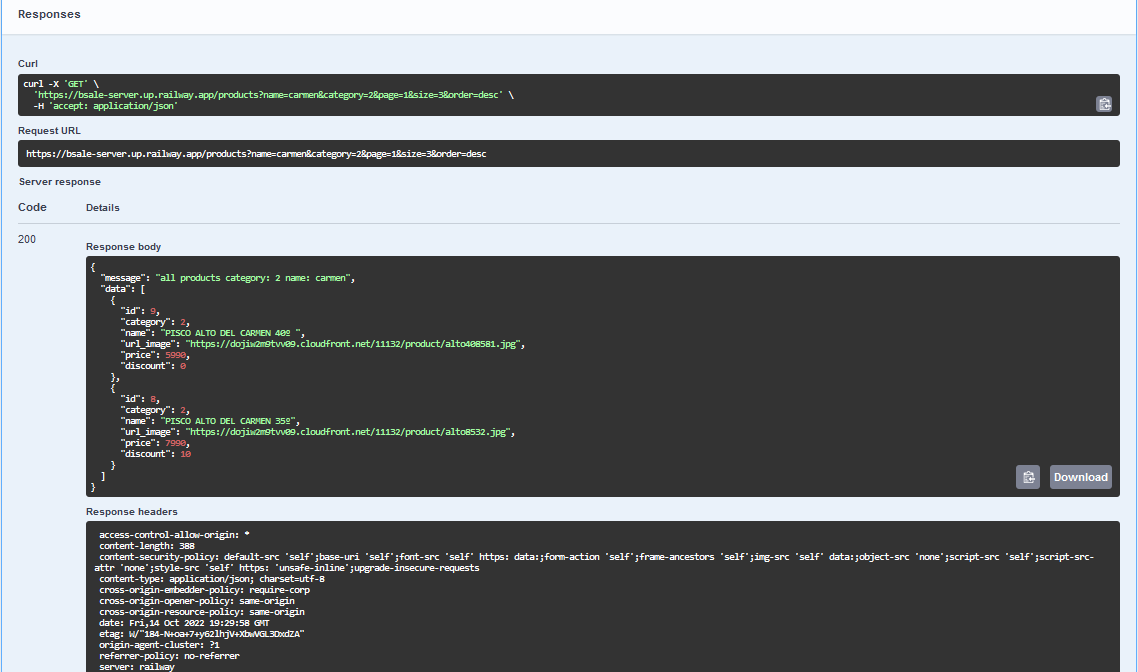The width and height of the screenshot is (1138, 672).
Task: Copy the curl command to clipboard
Action: (1104, 105)
